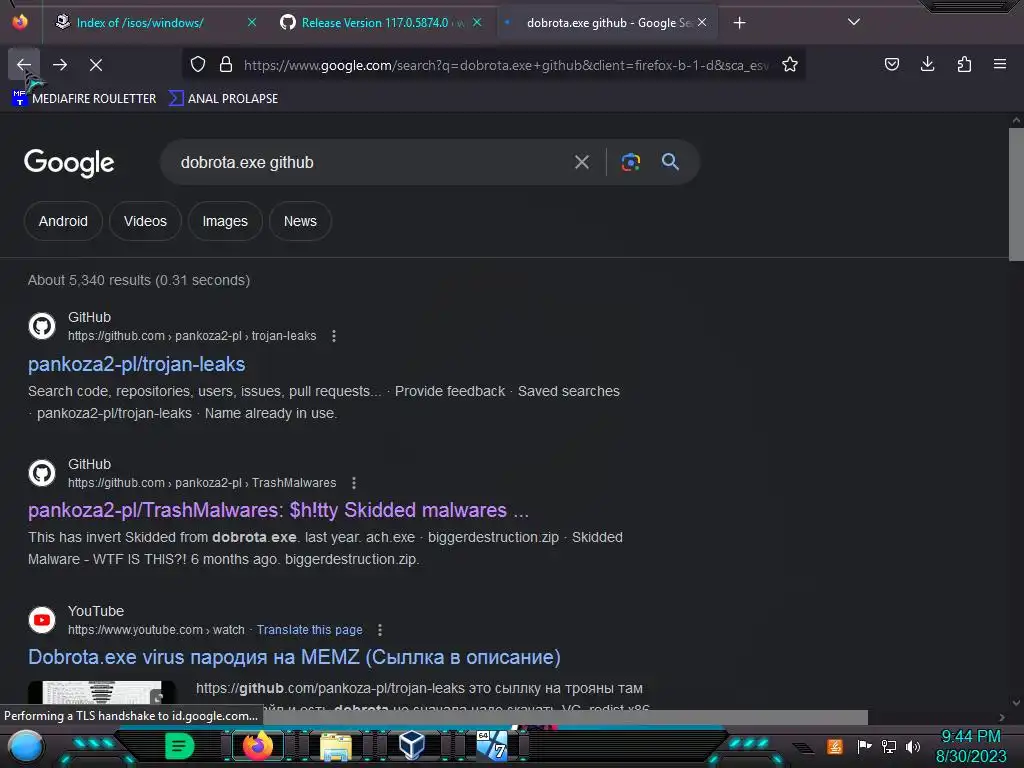Screen dimensions: 1024x768
Task: Select the dobrota.exe github Google Search tab
Action: click(608, 23)
